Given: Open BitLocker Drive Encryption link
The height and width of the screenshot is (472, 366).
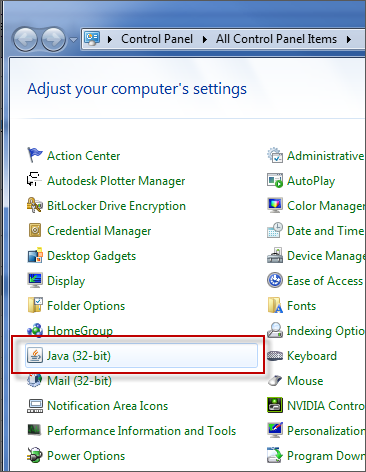Looking at the screenshot, I should point(116,206).
